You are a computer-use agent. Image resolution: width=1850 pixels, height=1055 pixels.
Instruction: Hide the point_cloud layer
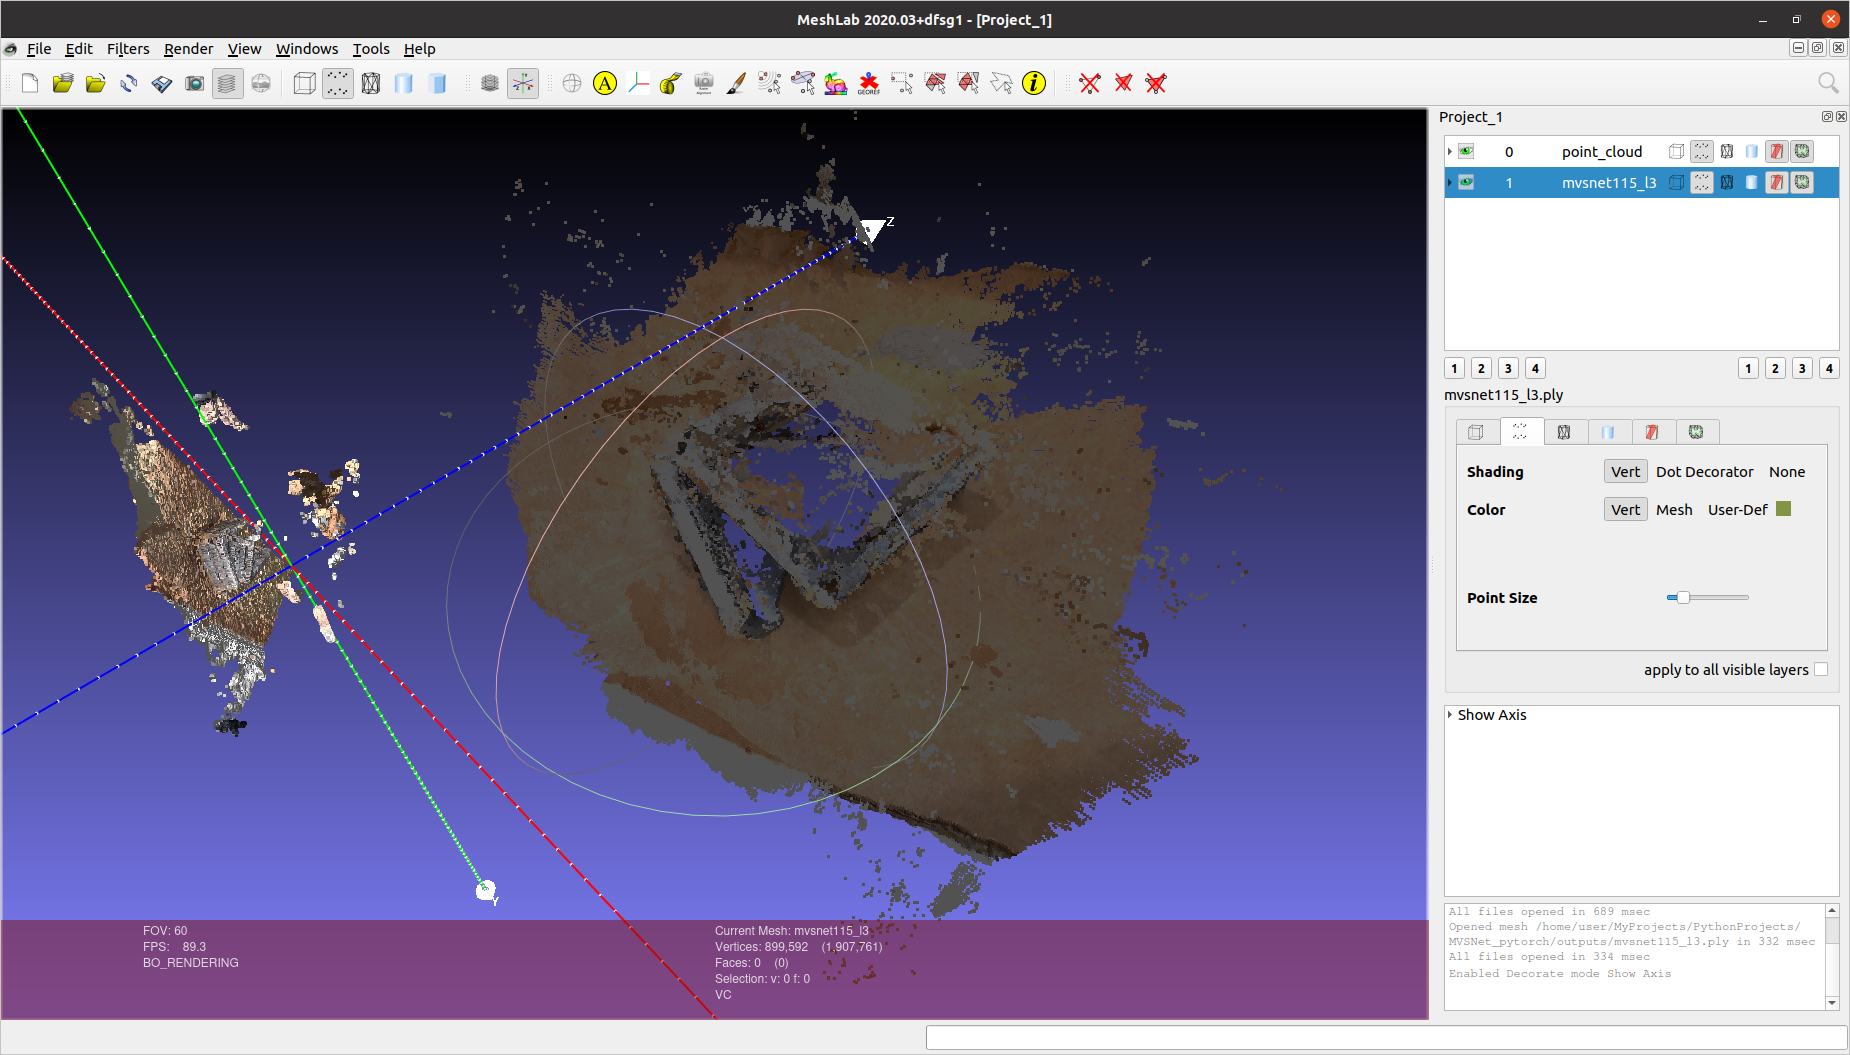[x=1464, y=151]
